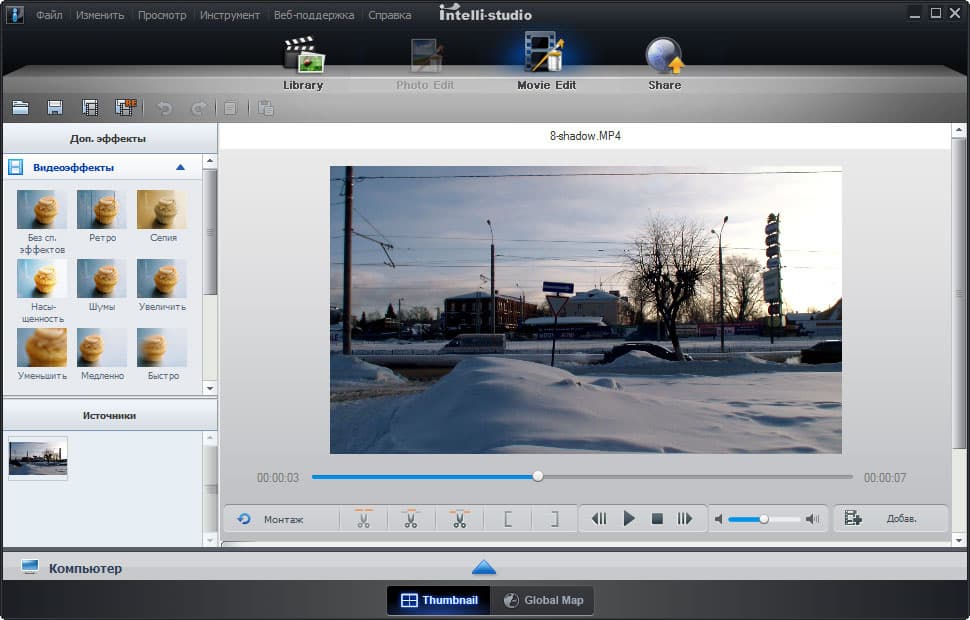Open the Файл menu

pyautogui.click(x=49, y=15)
